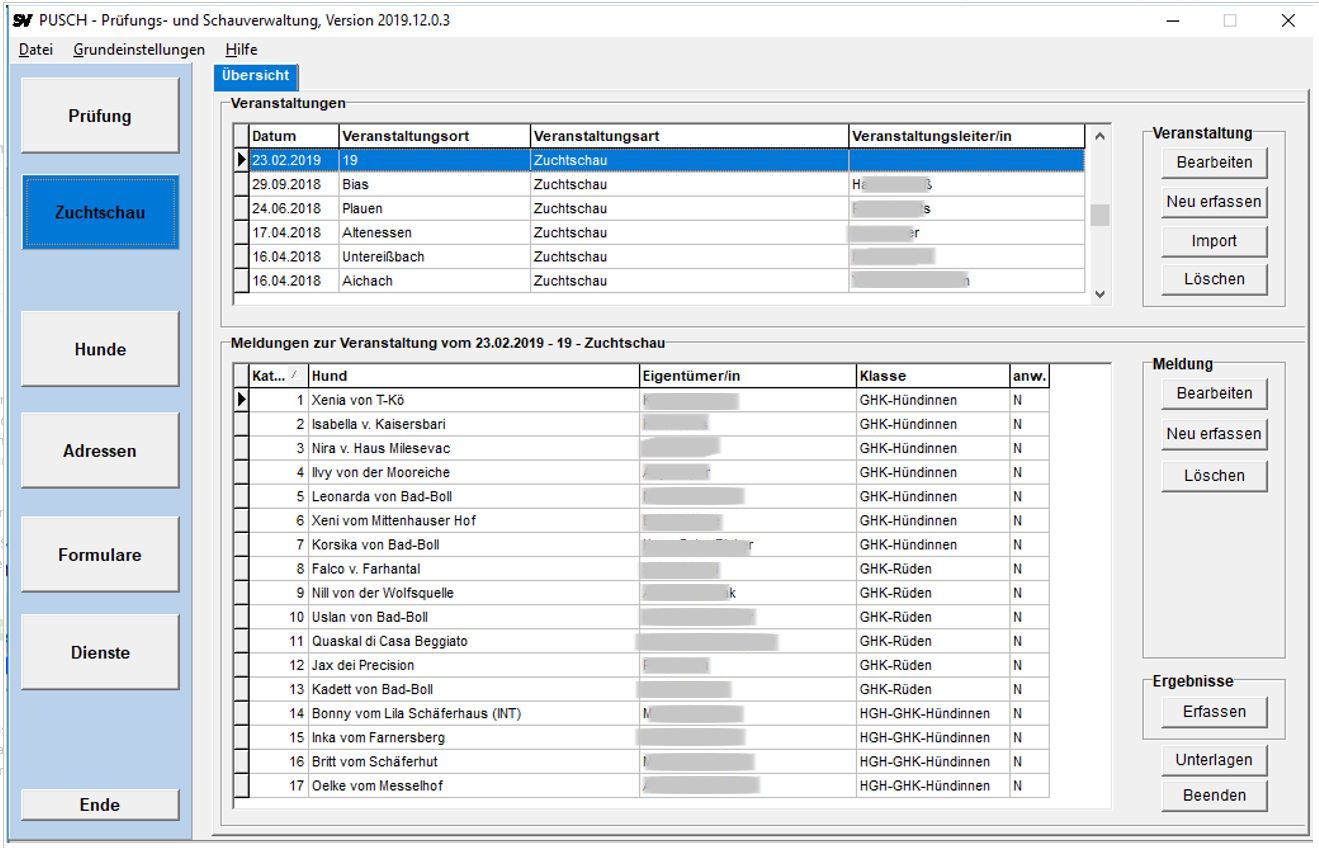This screenshot has height=848, width=1319.
Task: Click the Datum column header
Action: click(293, 136)
